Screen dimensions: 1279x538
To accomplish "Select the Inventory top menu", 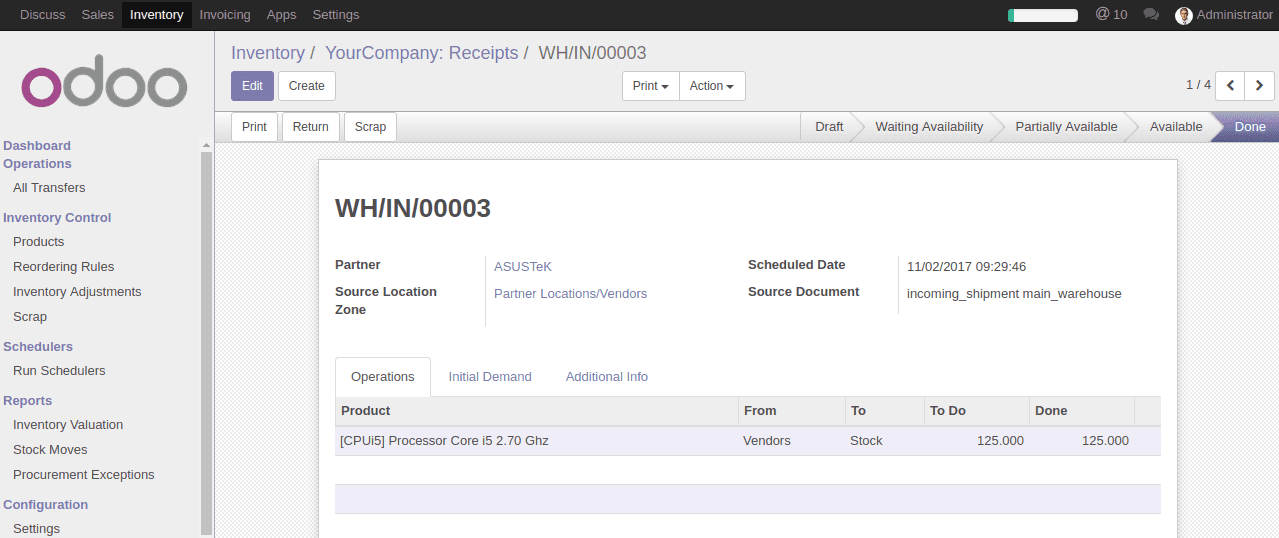I will pos(157,15).
